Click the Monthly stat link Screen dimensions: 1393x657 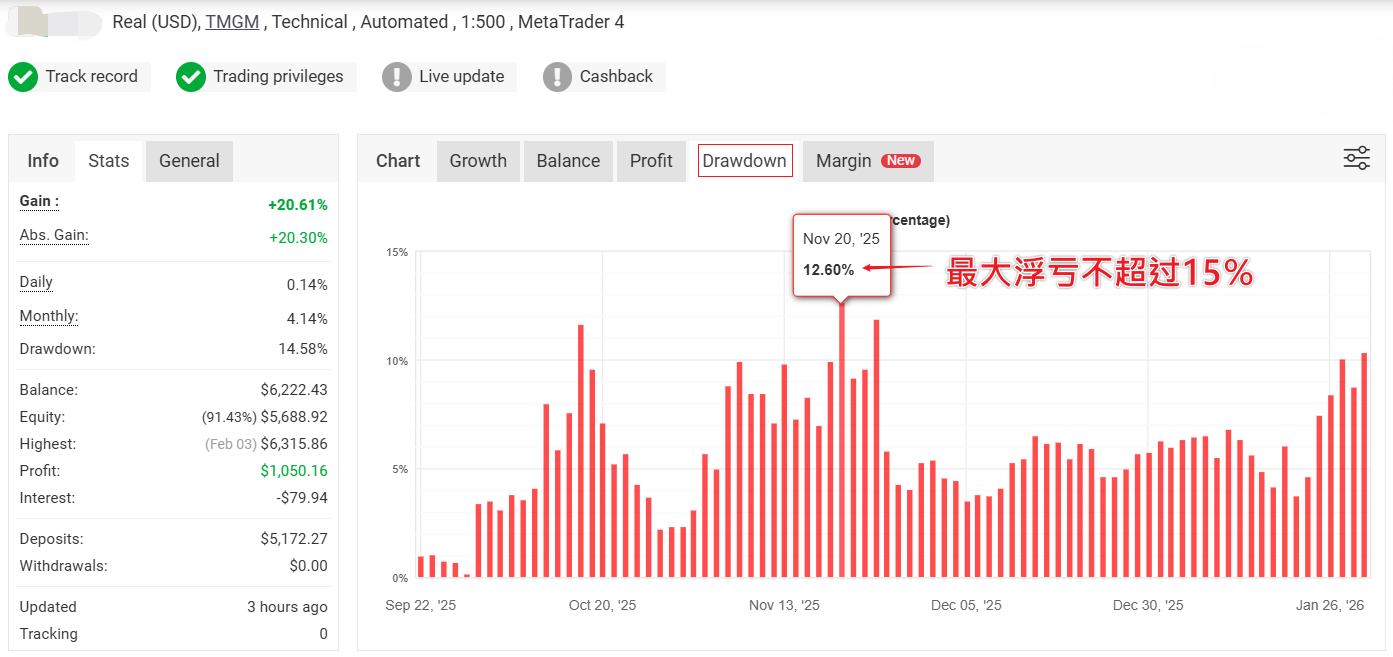tap(47, 316)
